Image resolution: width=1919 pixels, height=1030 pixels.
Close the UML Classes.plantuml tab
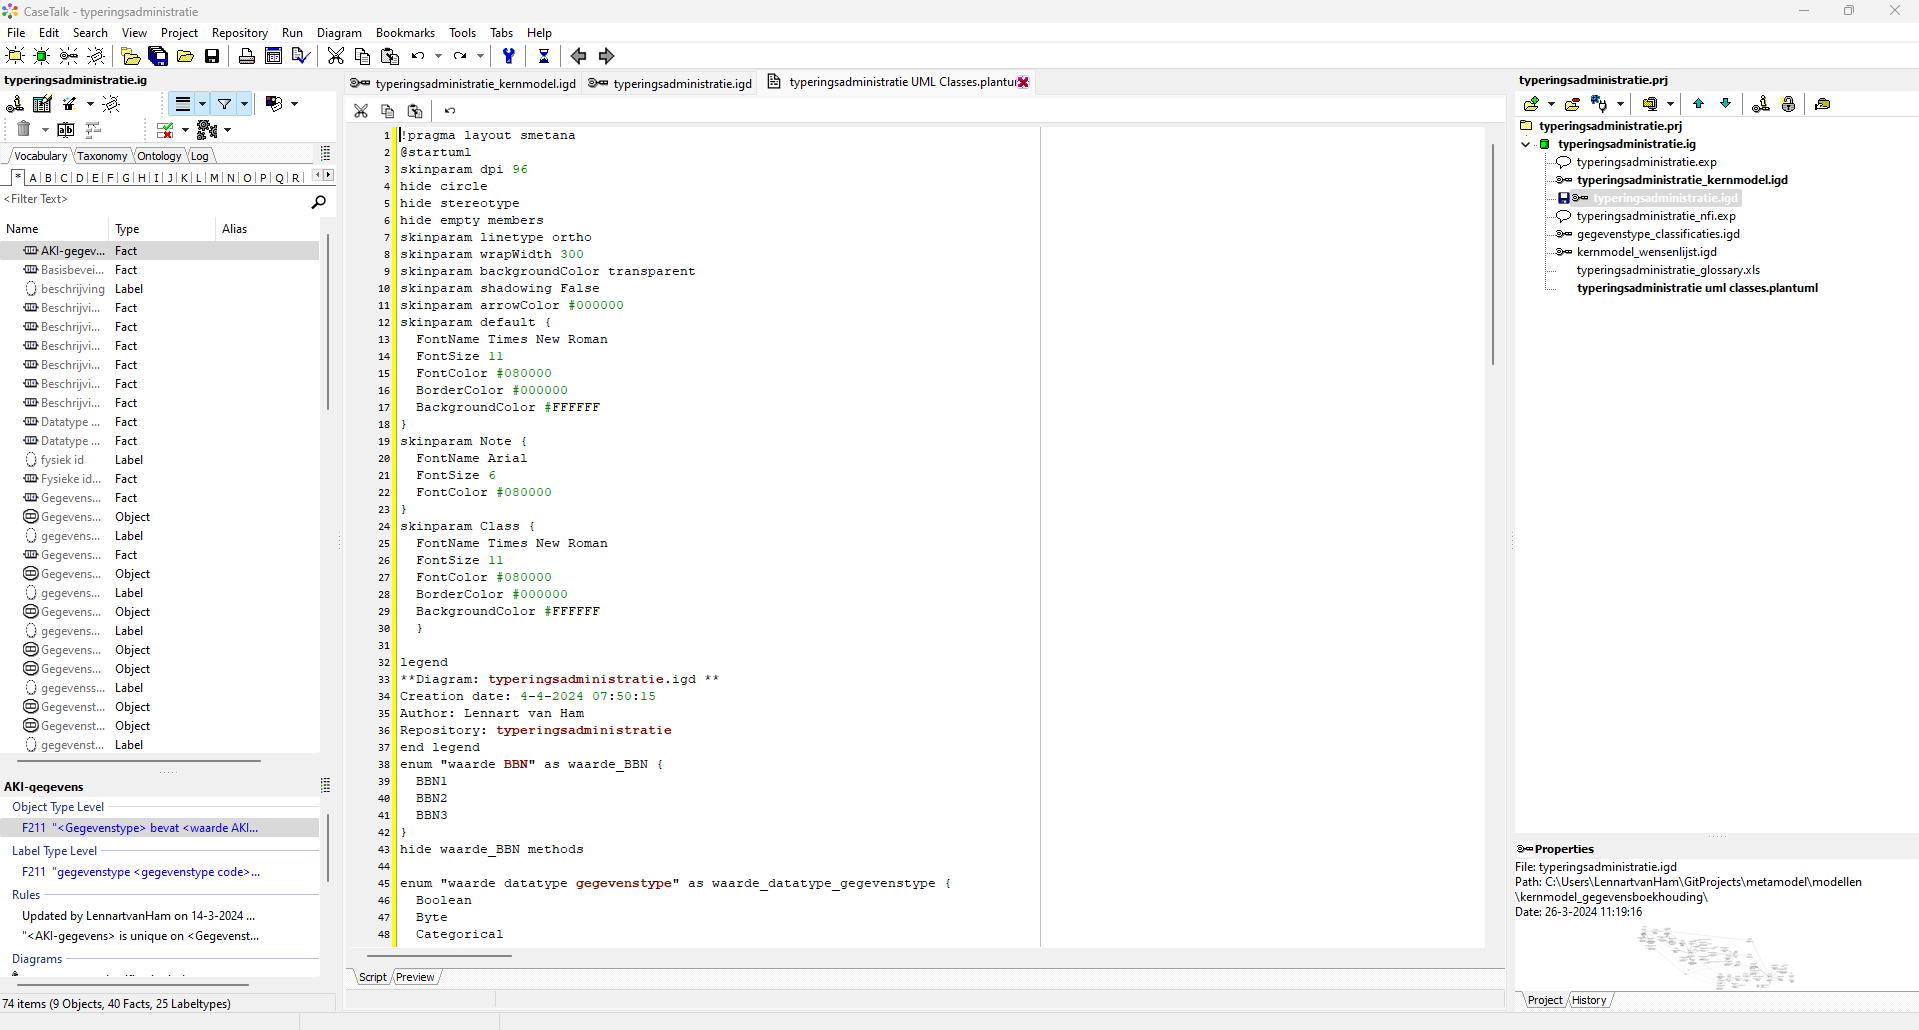[1023, 82]
